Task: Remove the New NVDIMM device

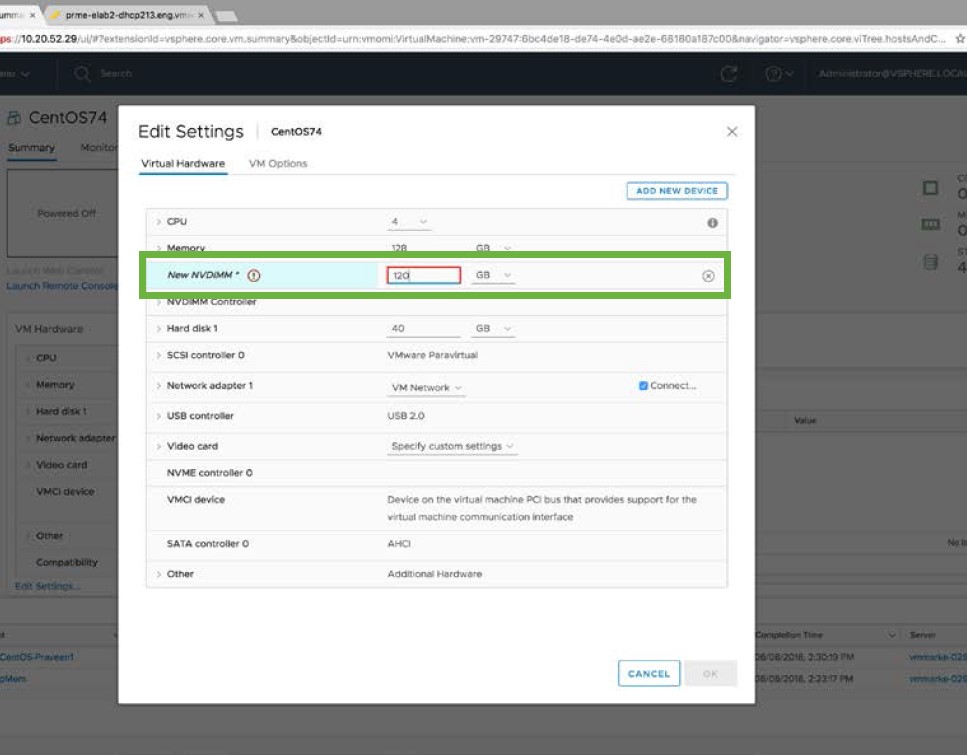Action: click(x=708, y=276)
